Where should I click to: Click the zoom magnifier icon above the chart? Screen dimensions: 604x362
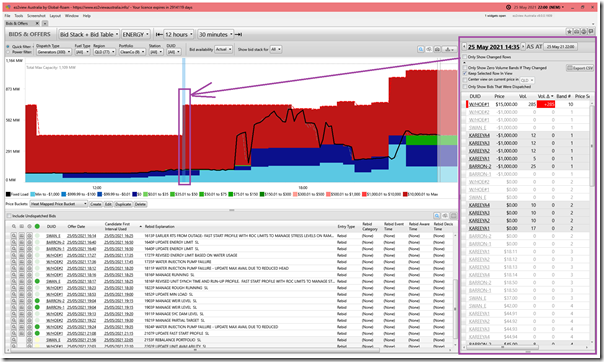point(421,49)
